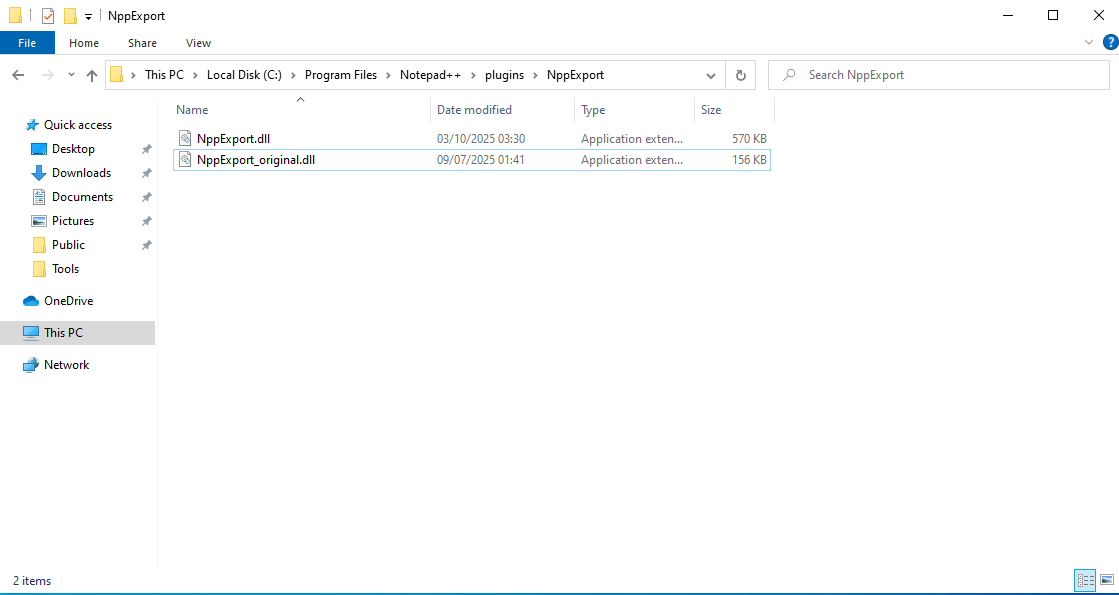
Task: Navigate up to the plugins folder
Action: tap(92, 74)
